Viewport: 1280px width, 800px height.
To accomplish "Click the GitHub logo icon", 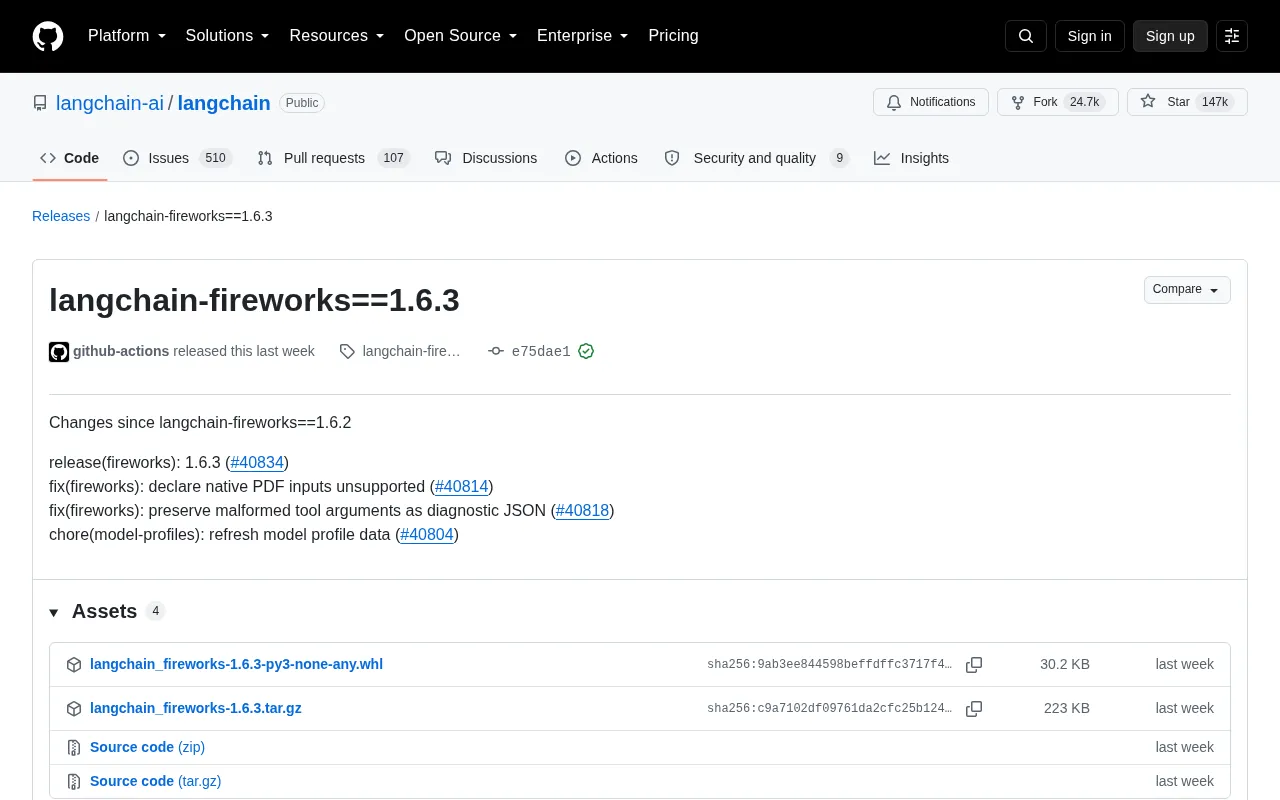I will tap(48, 36).
